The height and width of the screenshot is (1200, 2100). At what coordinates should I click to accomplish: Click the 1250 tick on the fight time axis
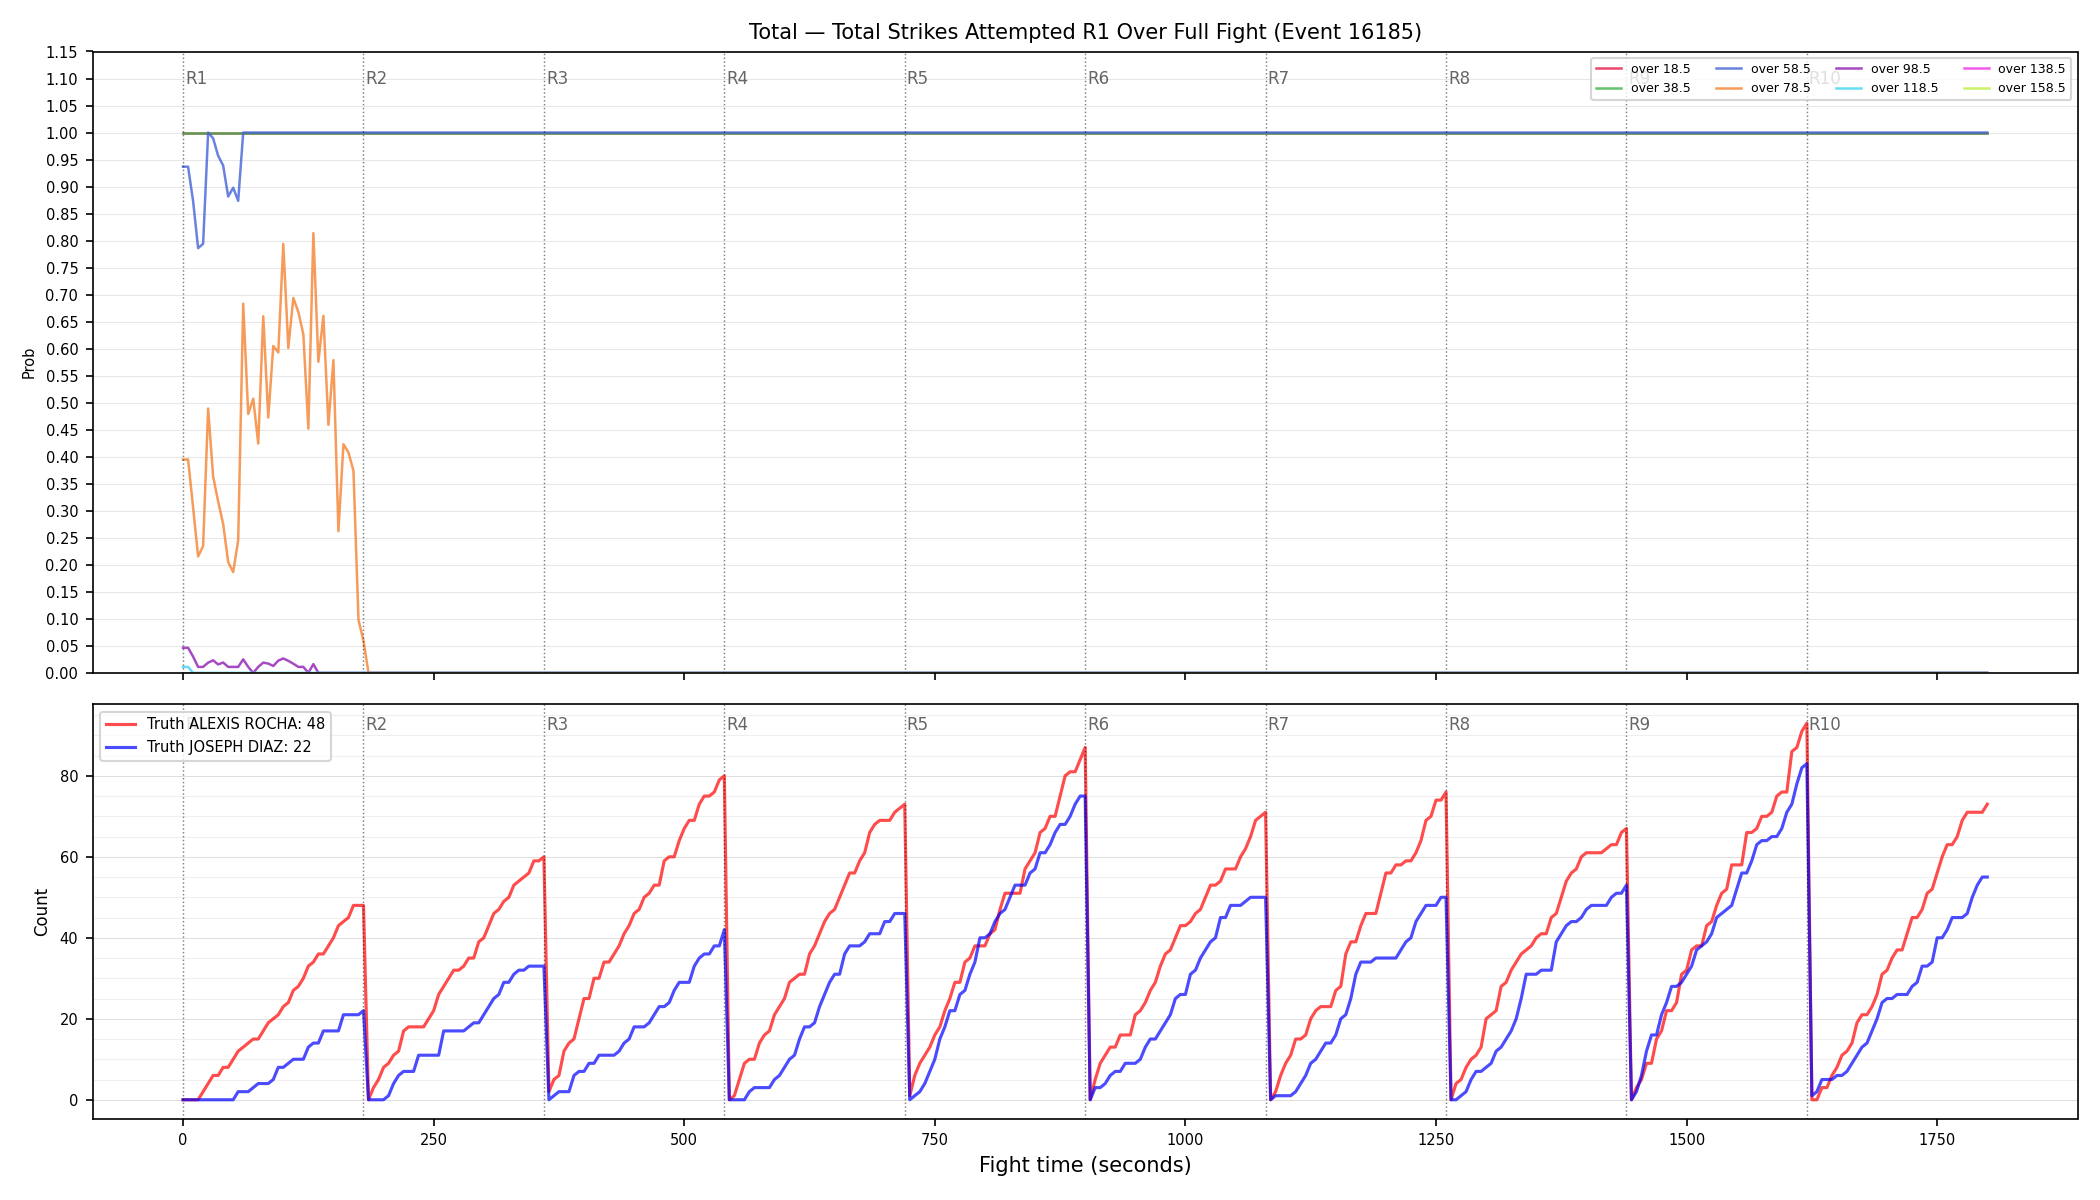pyautogui.click(x=1436, y=1139)
